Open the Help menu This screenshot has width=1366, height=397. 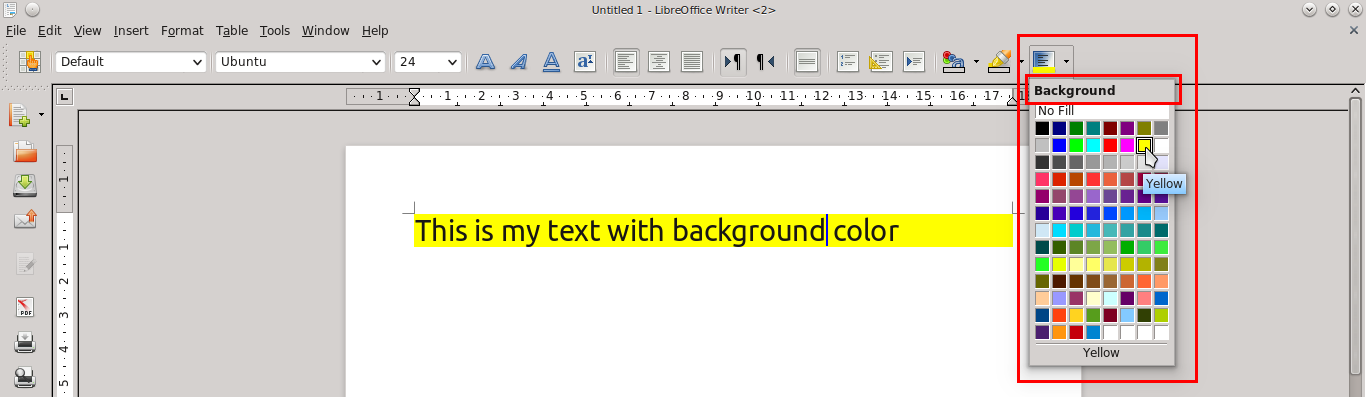(x=375, y=31)
